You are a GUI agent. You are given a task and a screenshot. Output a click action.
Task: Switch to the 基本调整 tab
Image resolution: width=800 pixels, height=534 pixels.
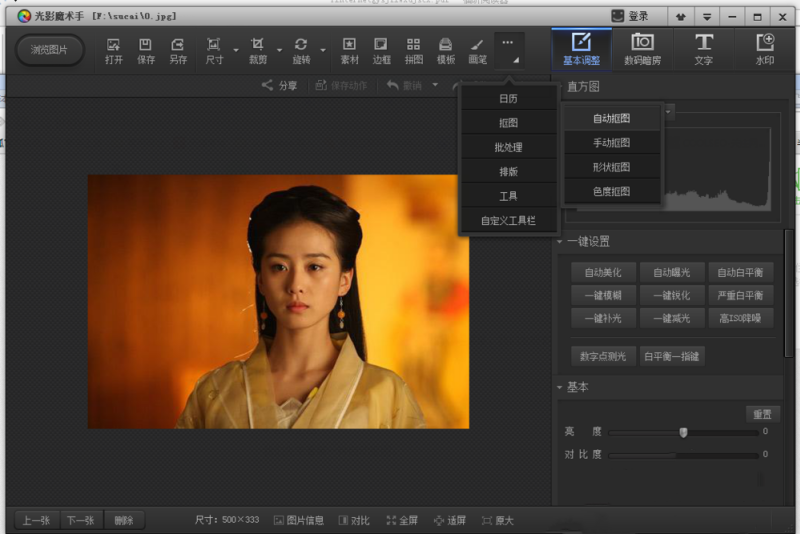pyautogui.click(x=581, y=48)
